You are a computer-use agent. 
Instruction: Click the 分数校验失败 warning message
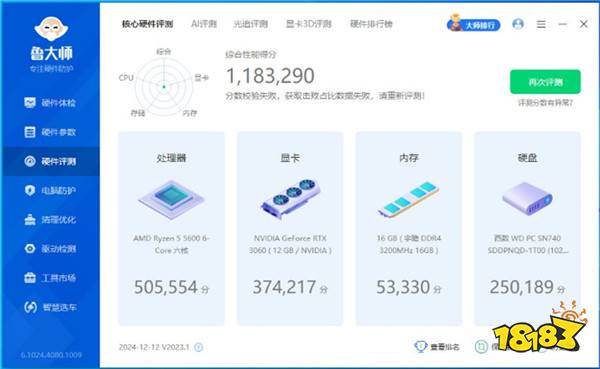[325, 96]
